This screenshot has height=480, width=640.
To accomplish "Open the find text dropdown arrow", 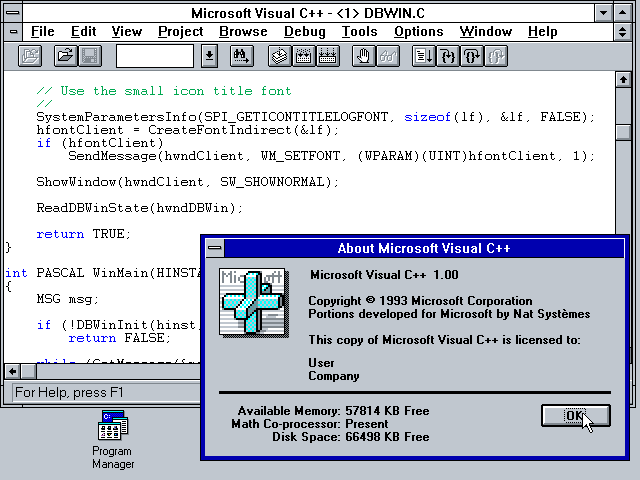I will (x=209, y=56).
